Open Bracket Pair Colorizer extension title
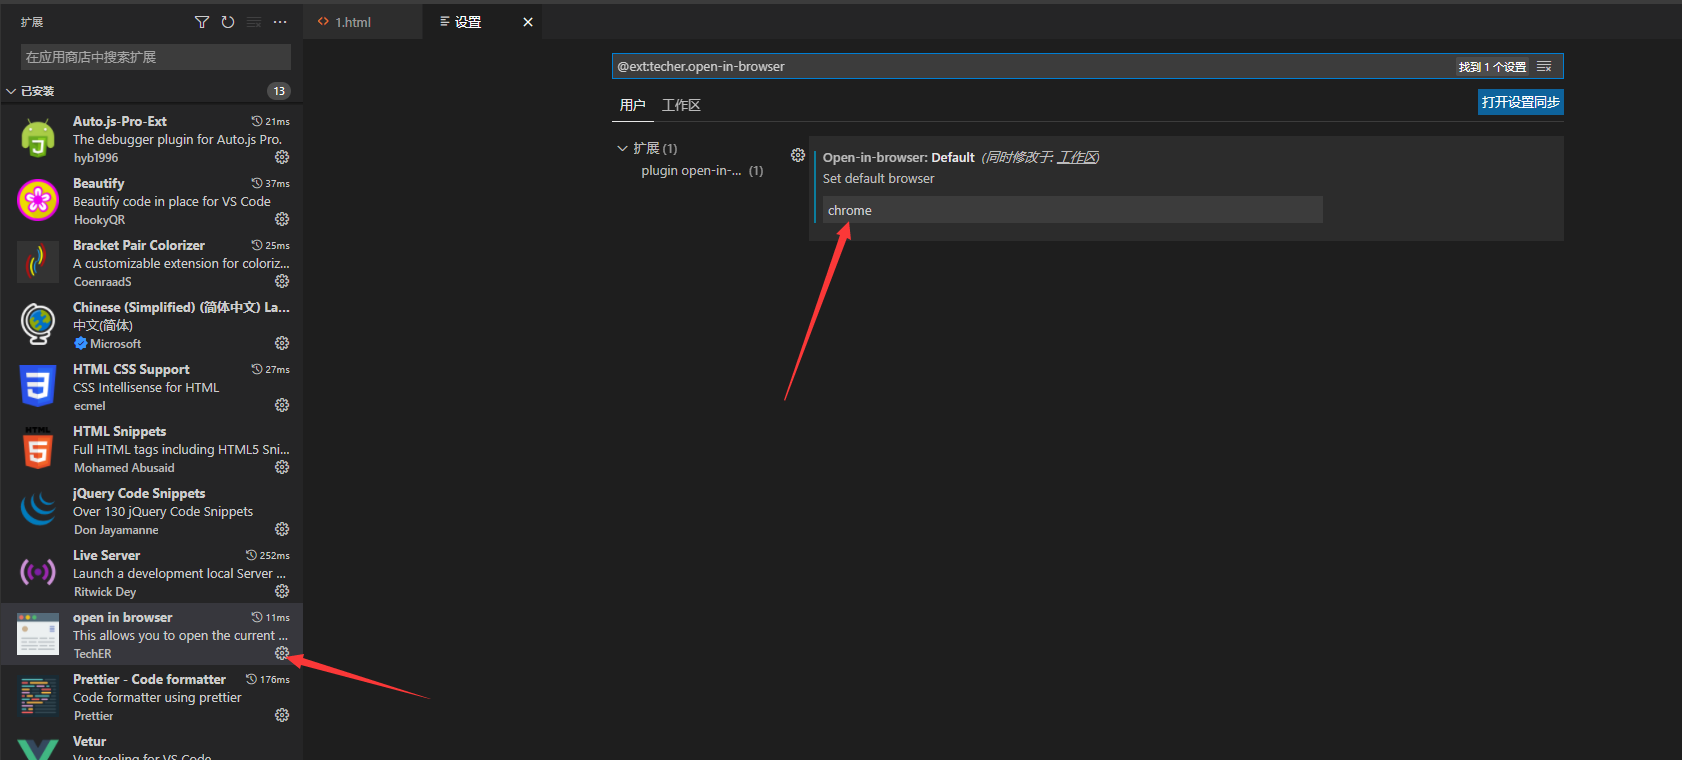Screen dimensions: 1682x760 pyautogui.click(x=139, y=245)
